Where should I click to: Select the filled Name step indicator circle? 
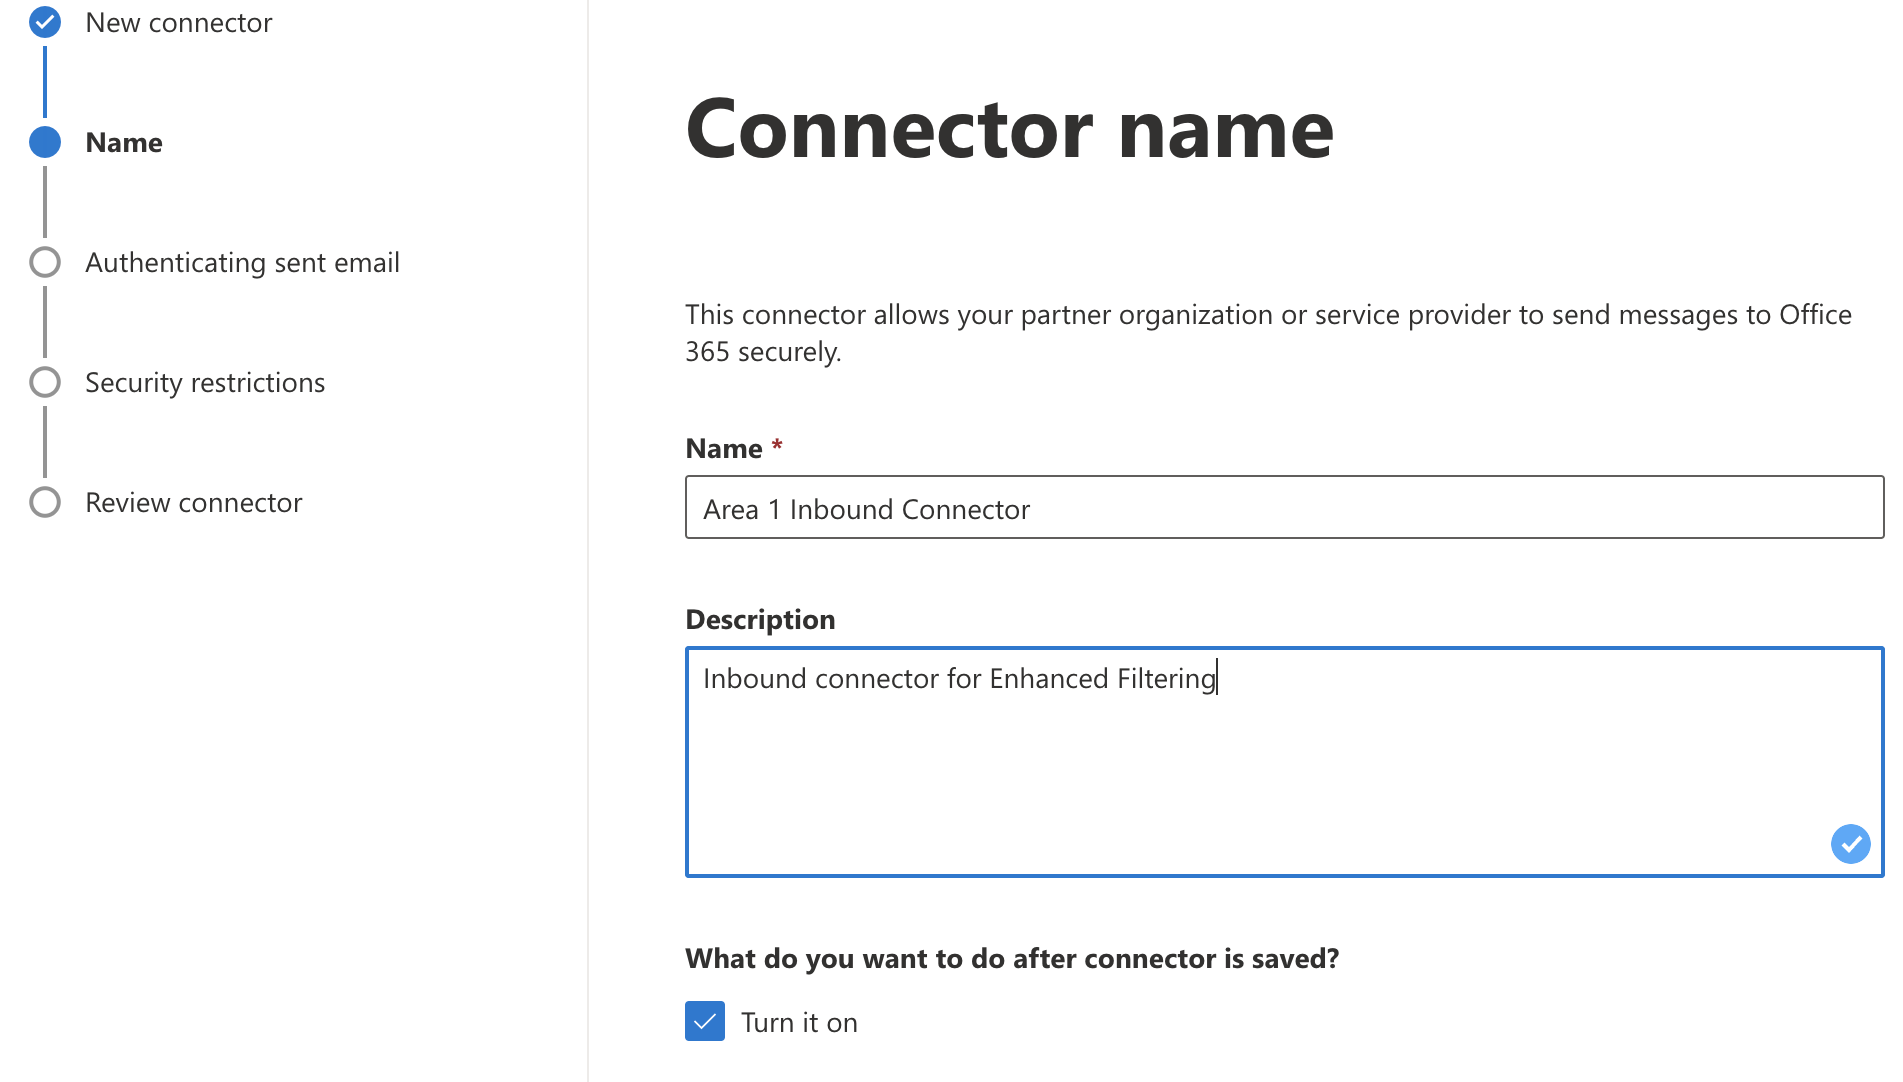point(45,142)
